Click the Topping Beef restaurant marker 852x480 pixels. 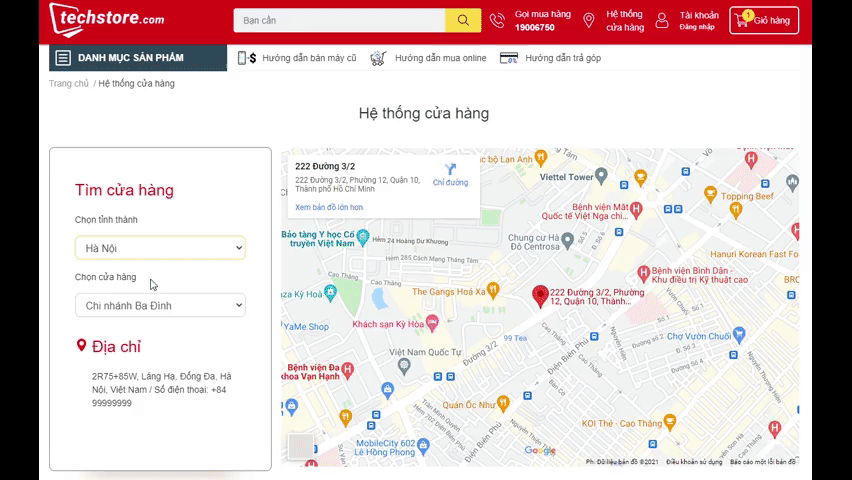tap(710, 194)
